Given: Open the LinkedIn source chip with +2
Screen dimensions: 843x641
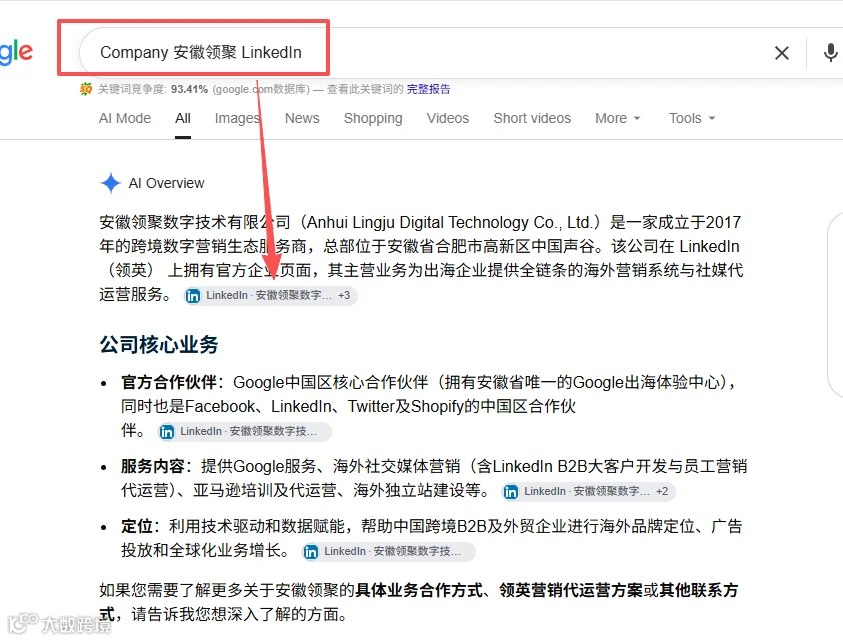Looking at the screenshot, I should [589, 492].
